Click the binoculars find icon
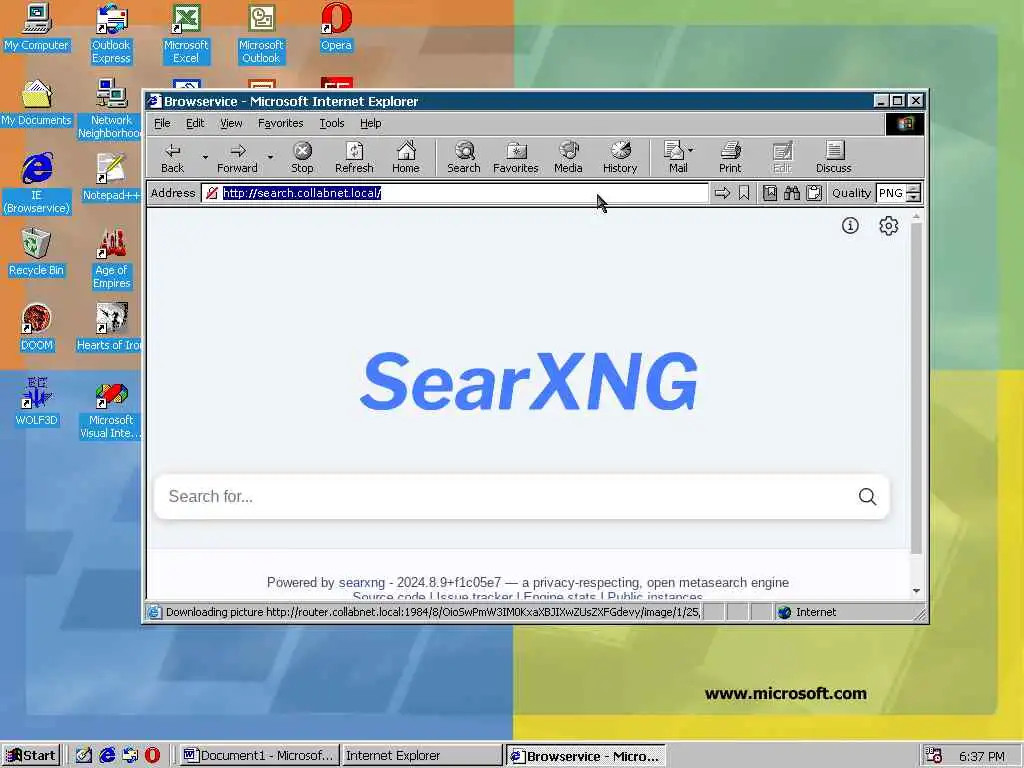The image size is (1024, 768). click(792, 193)
